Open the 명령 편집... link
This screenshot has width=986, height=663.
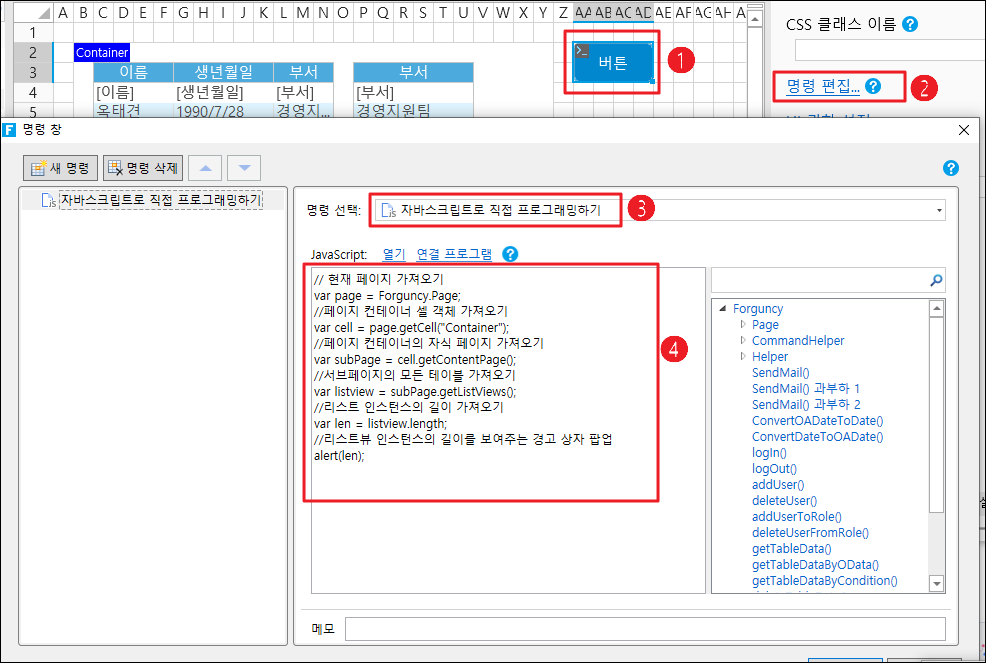click(x=817, y=86)
